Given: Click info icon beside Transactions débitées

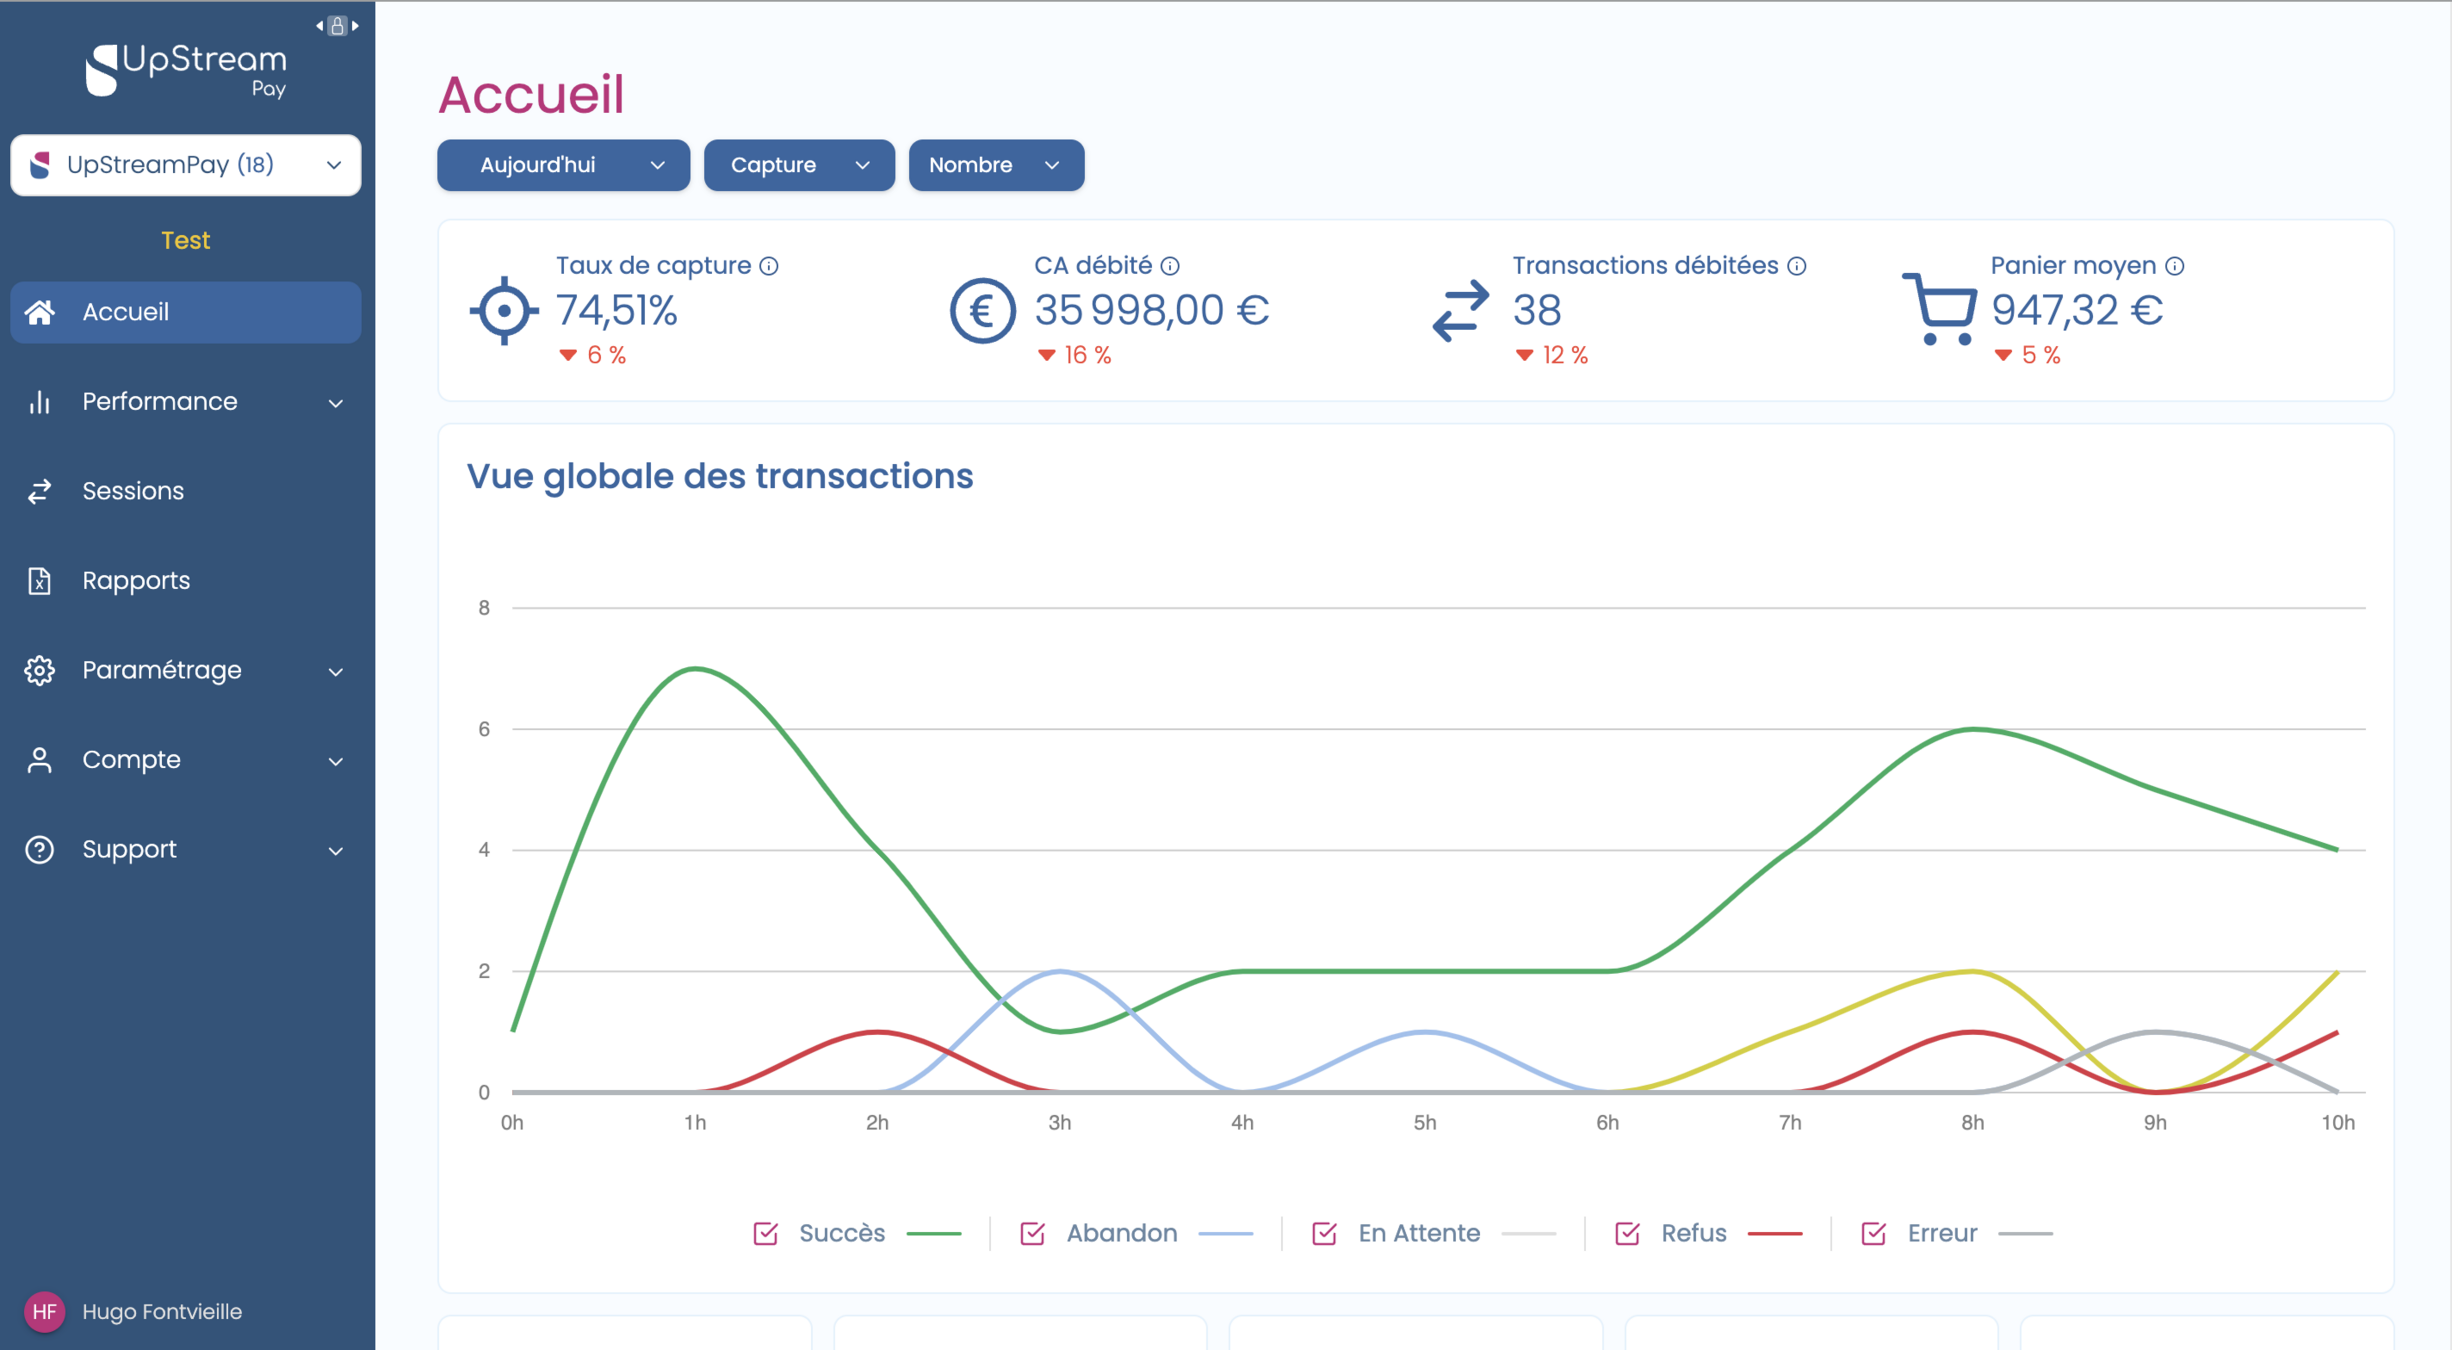Looking at the screenshot, I should click(x=1797, y=266).
